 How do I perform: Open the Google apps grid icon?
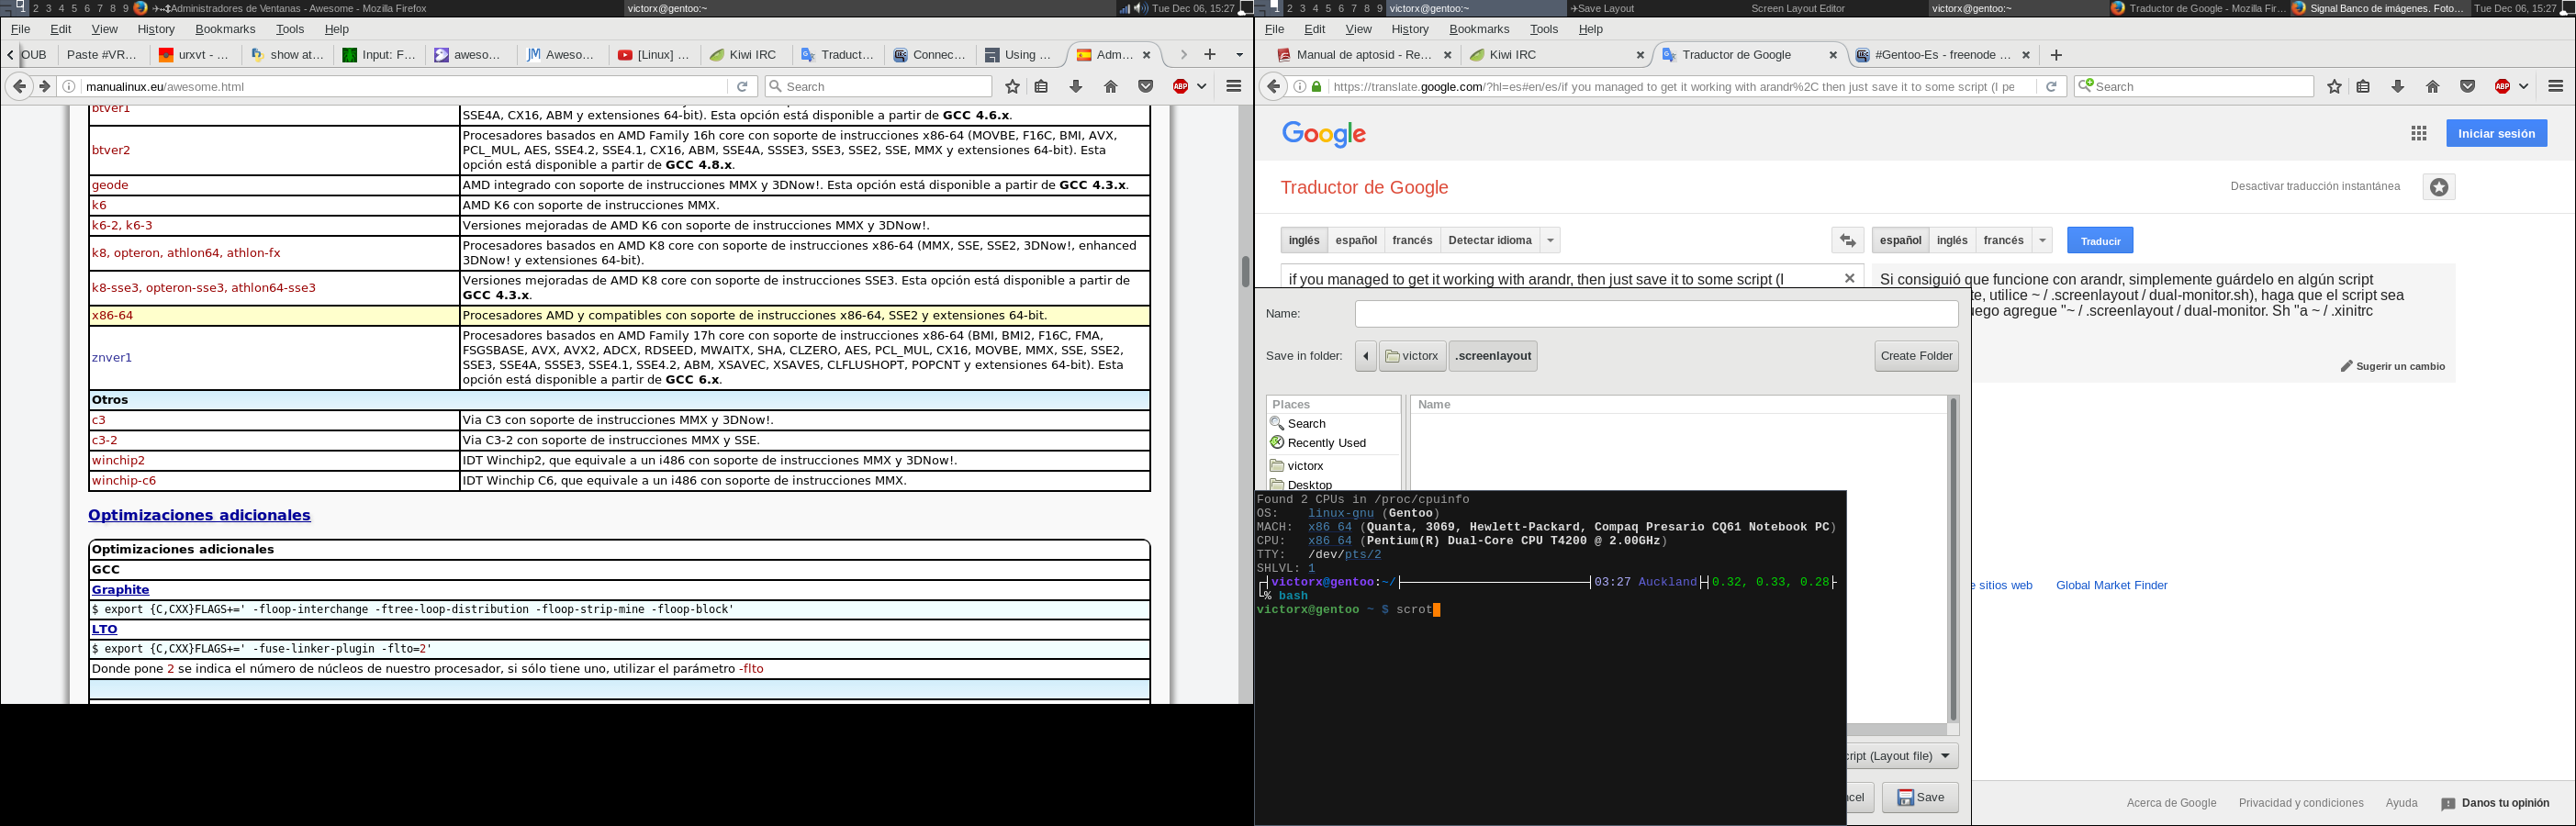click(x=2418, y=133)
